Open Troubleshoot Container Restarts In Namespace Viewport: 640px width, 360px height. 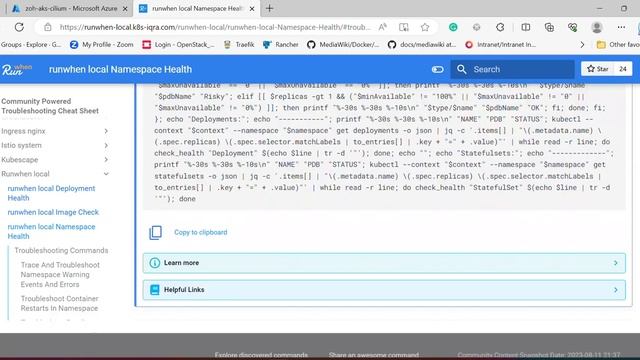tap(60, 303)
